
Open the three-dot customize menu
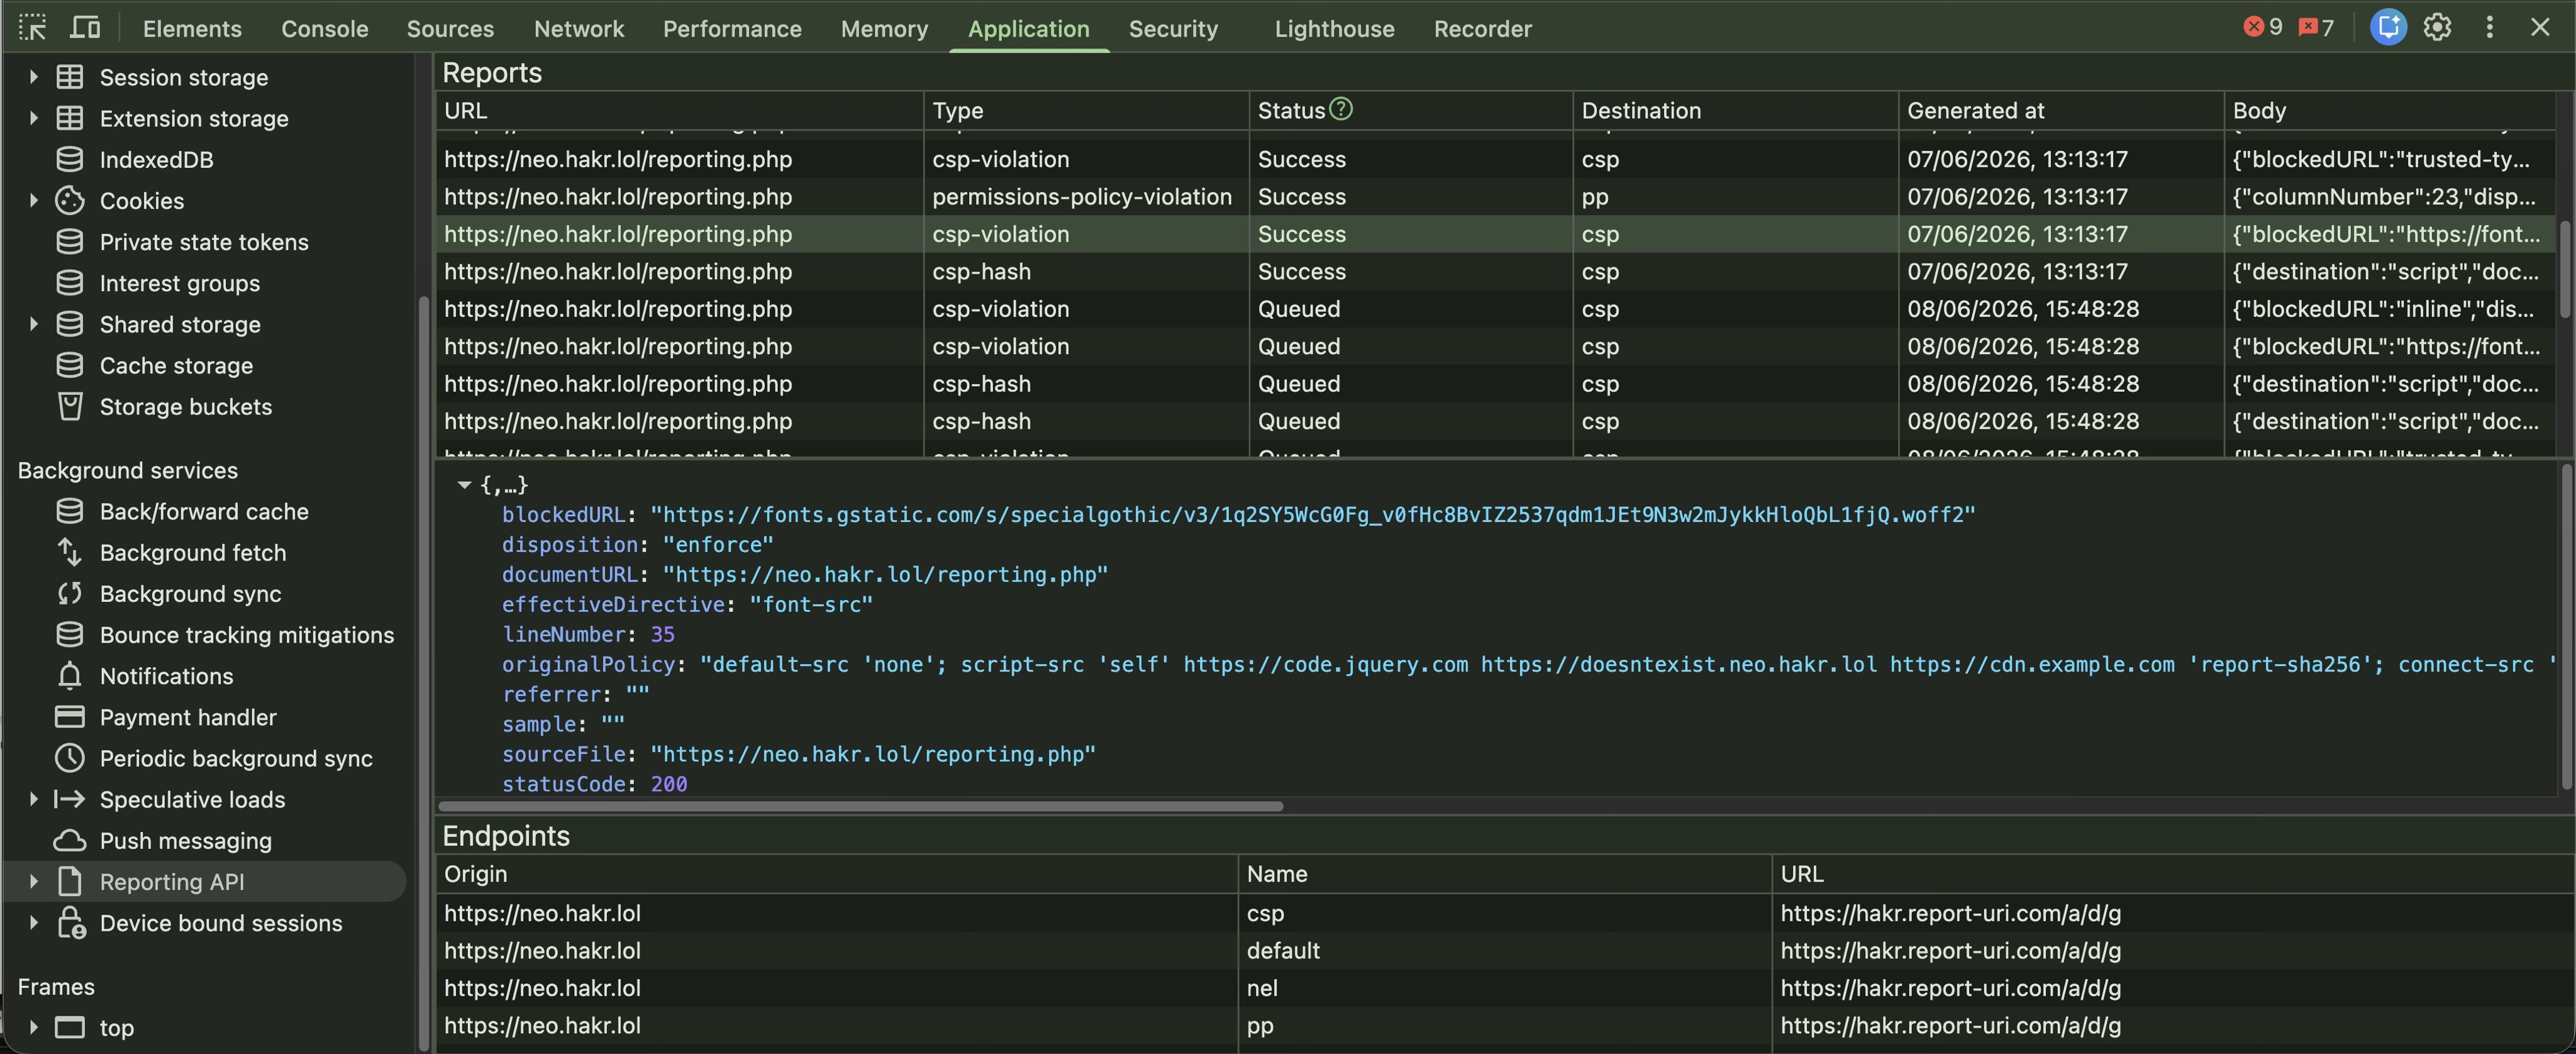click(x=2489, y=28)
